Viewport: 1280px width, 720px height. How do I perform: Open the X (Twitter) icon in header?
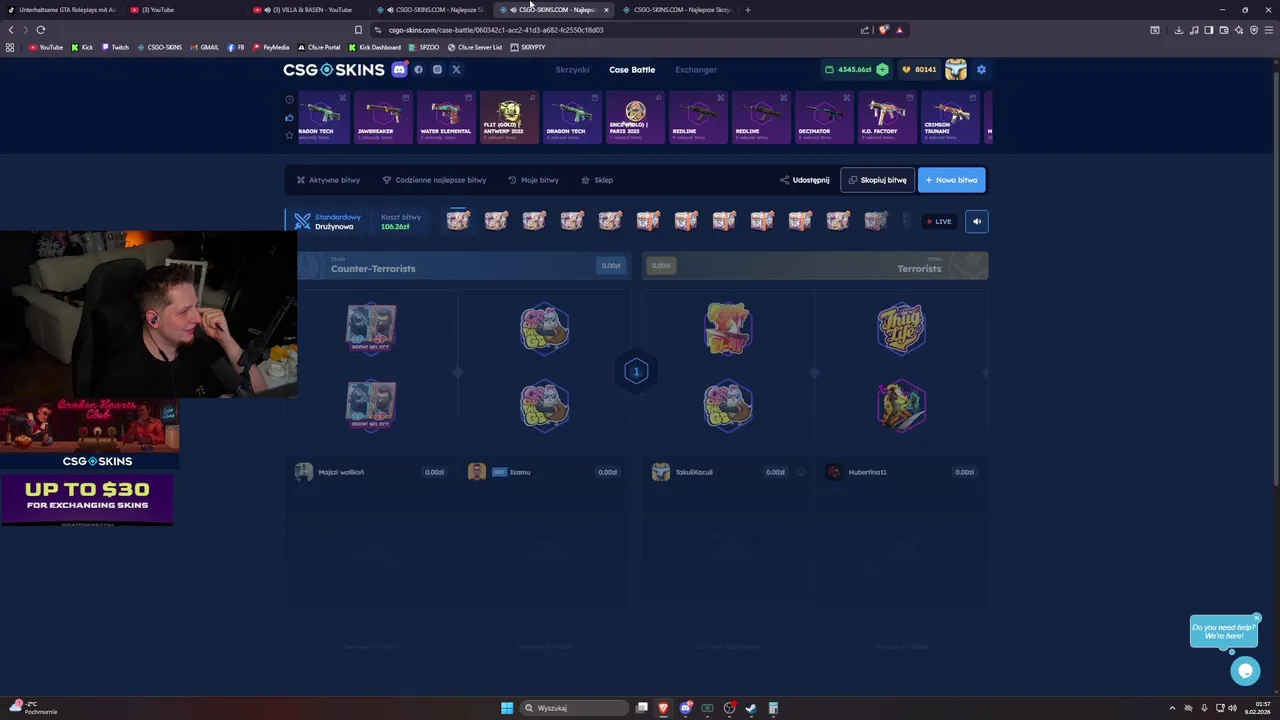pos(456,70)
